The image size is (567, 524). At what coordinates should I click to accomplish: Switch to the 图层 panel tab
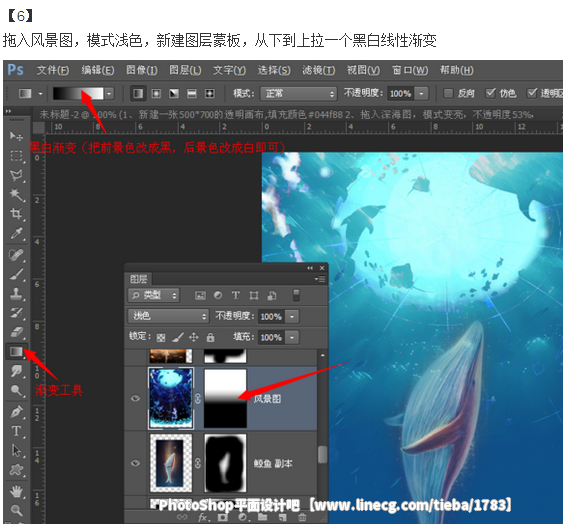(138, 279)
